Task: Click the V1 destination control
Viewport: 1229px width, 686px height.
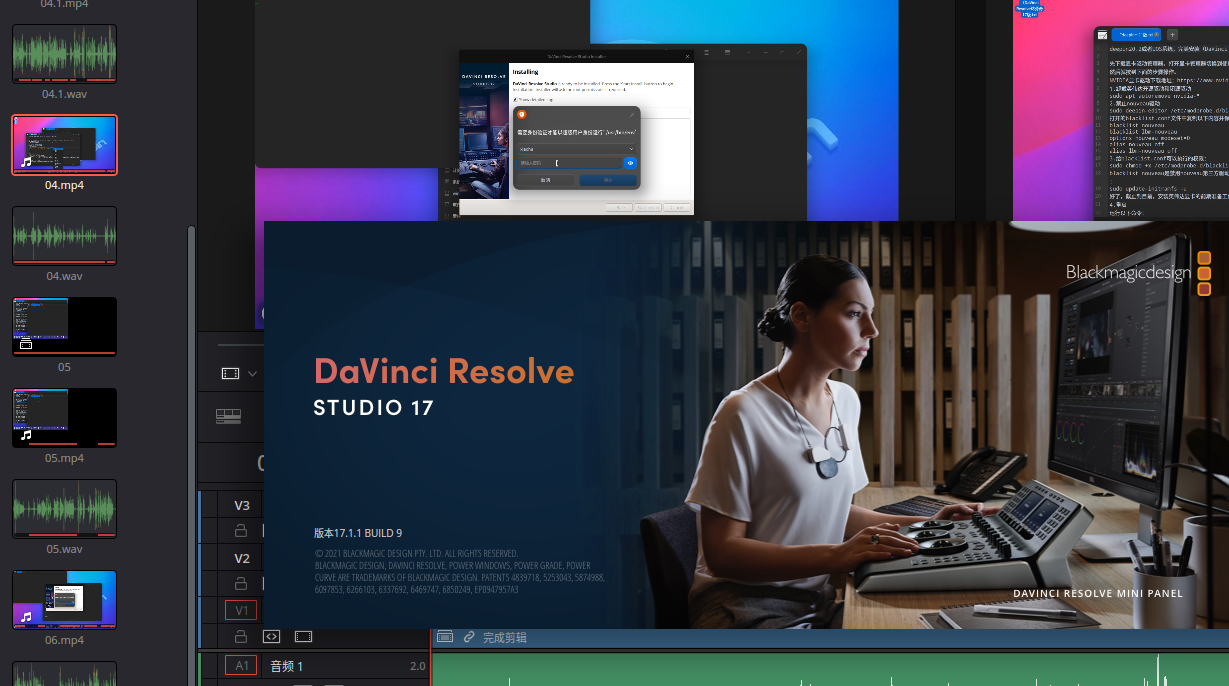Action: point(240,610)
